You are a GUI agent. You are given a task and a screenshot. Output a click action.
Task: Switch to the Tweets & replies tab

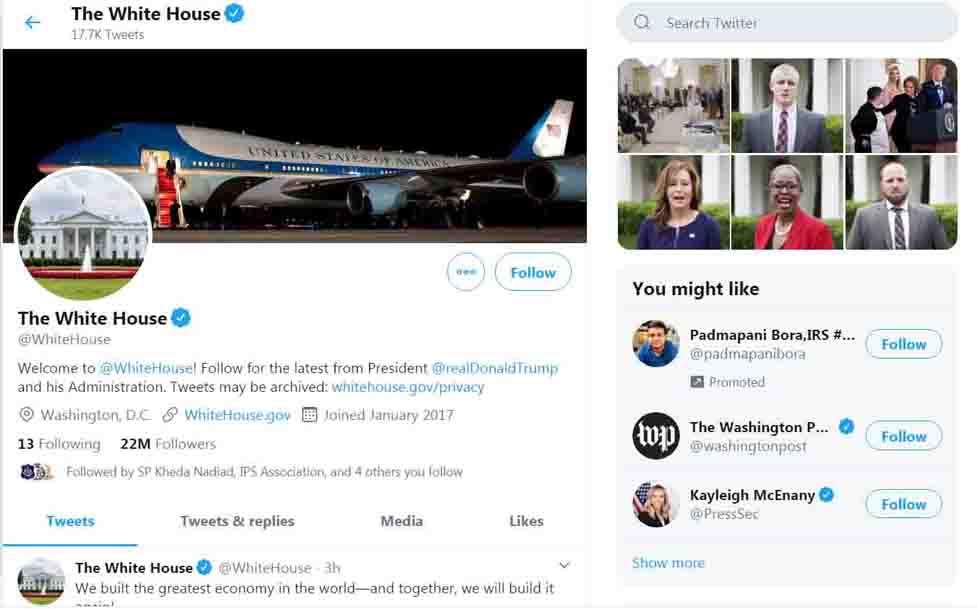click(x=237, y=521)
